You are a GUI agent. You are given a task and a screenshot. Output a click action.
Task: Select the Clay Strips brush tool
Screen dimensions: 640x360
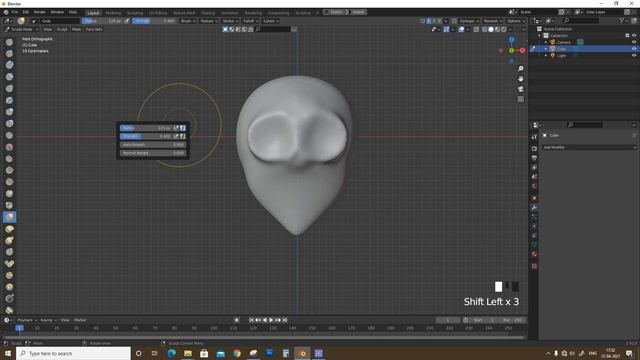point(9,77)
